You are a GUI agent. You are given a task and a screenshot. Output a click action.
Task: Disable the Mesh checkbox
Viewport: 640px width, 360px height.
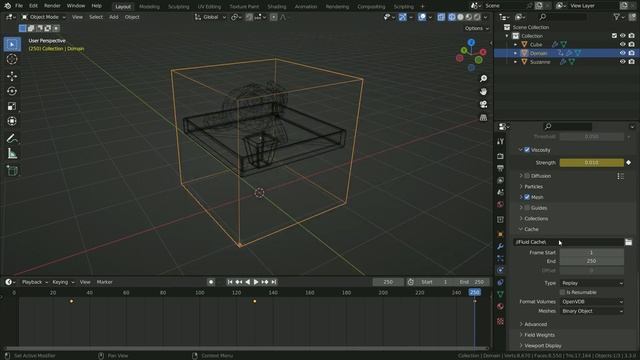tap(527, 197)
